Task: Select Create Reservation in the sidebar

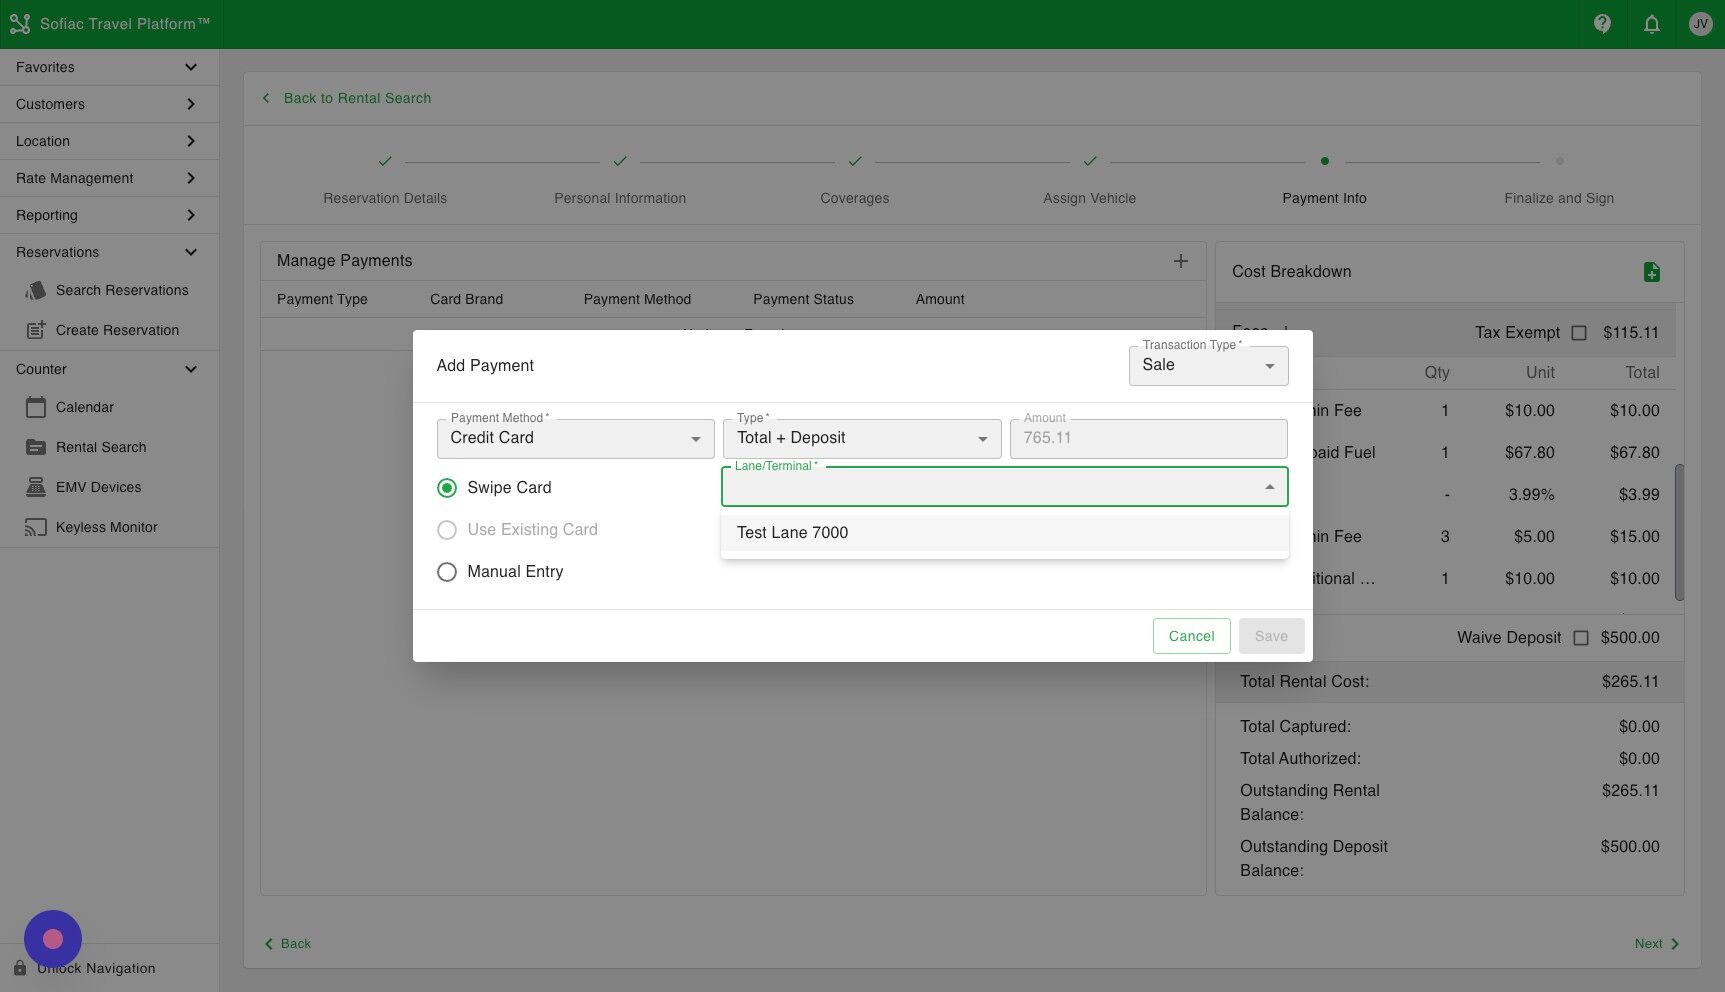Action: pos(117,330)
